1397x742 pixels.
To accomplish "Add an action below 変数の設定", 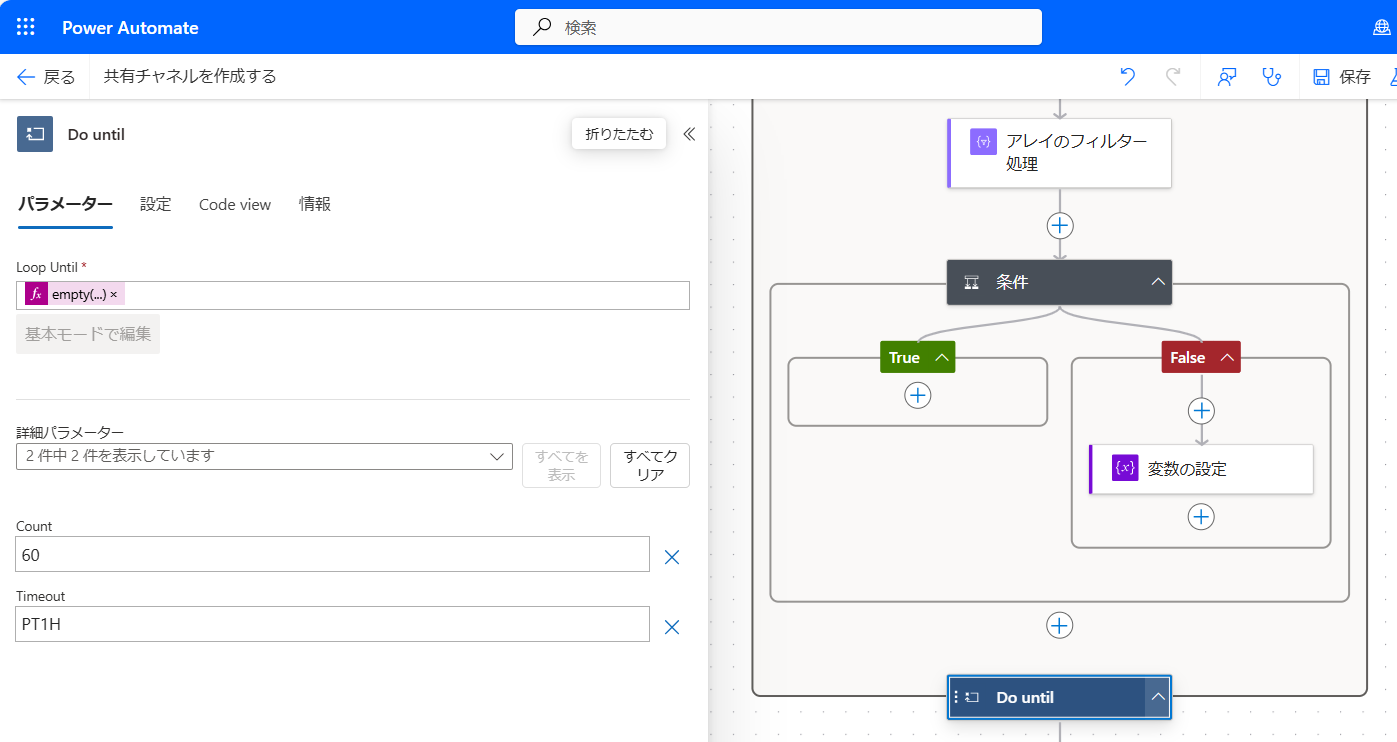I will tap(1201, 516).
